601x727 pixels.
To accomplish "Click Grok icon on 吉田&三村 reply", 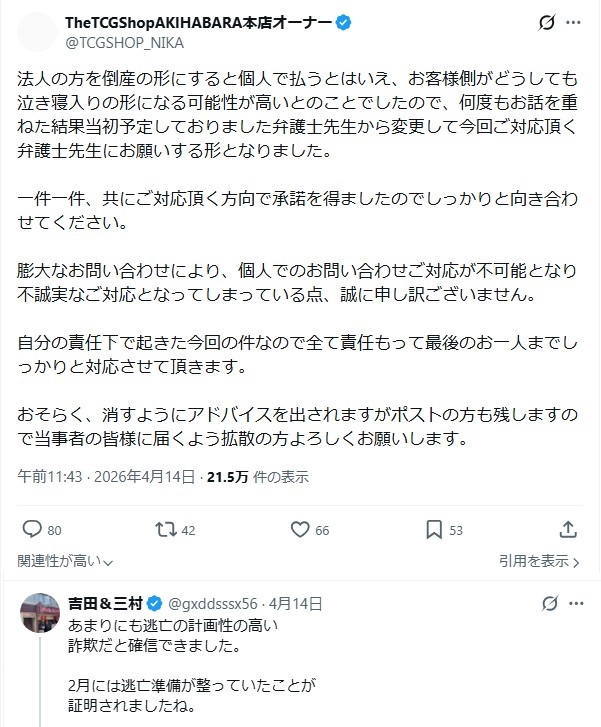I will 546,603.
